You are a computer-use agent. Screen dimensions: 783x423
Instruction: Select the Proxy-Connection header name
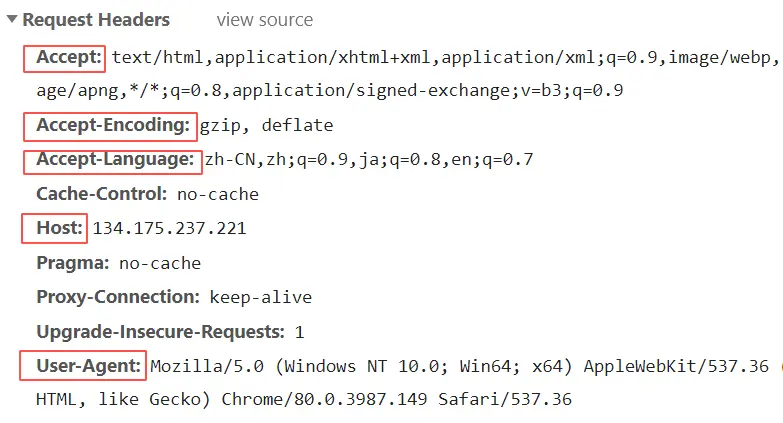[x=118, y=297]
